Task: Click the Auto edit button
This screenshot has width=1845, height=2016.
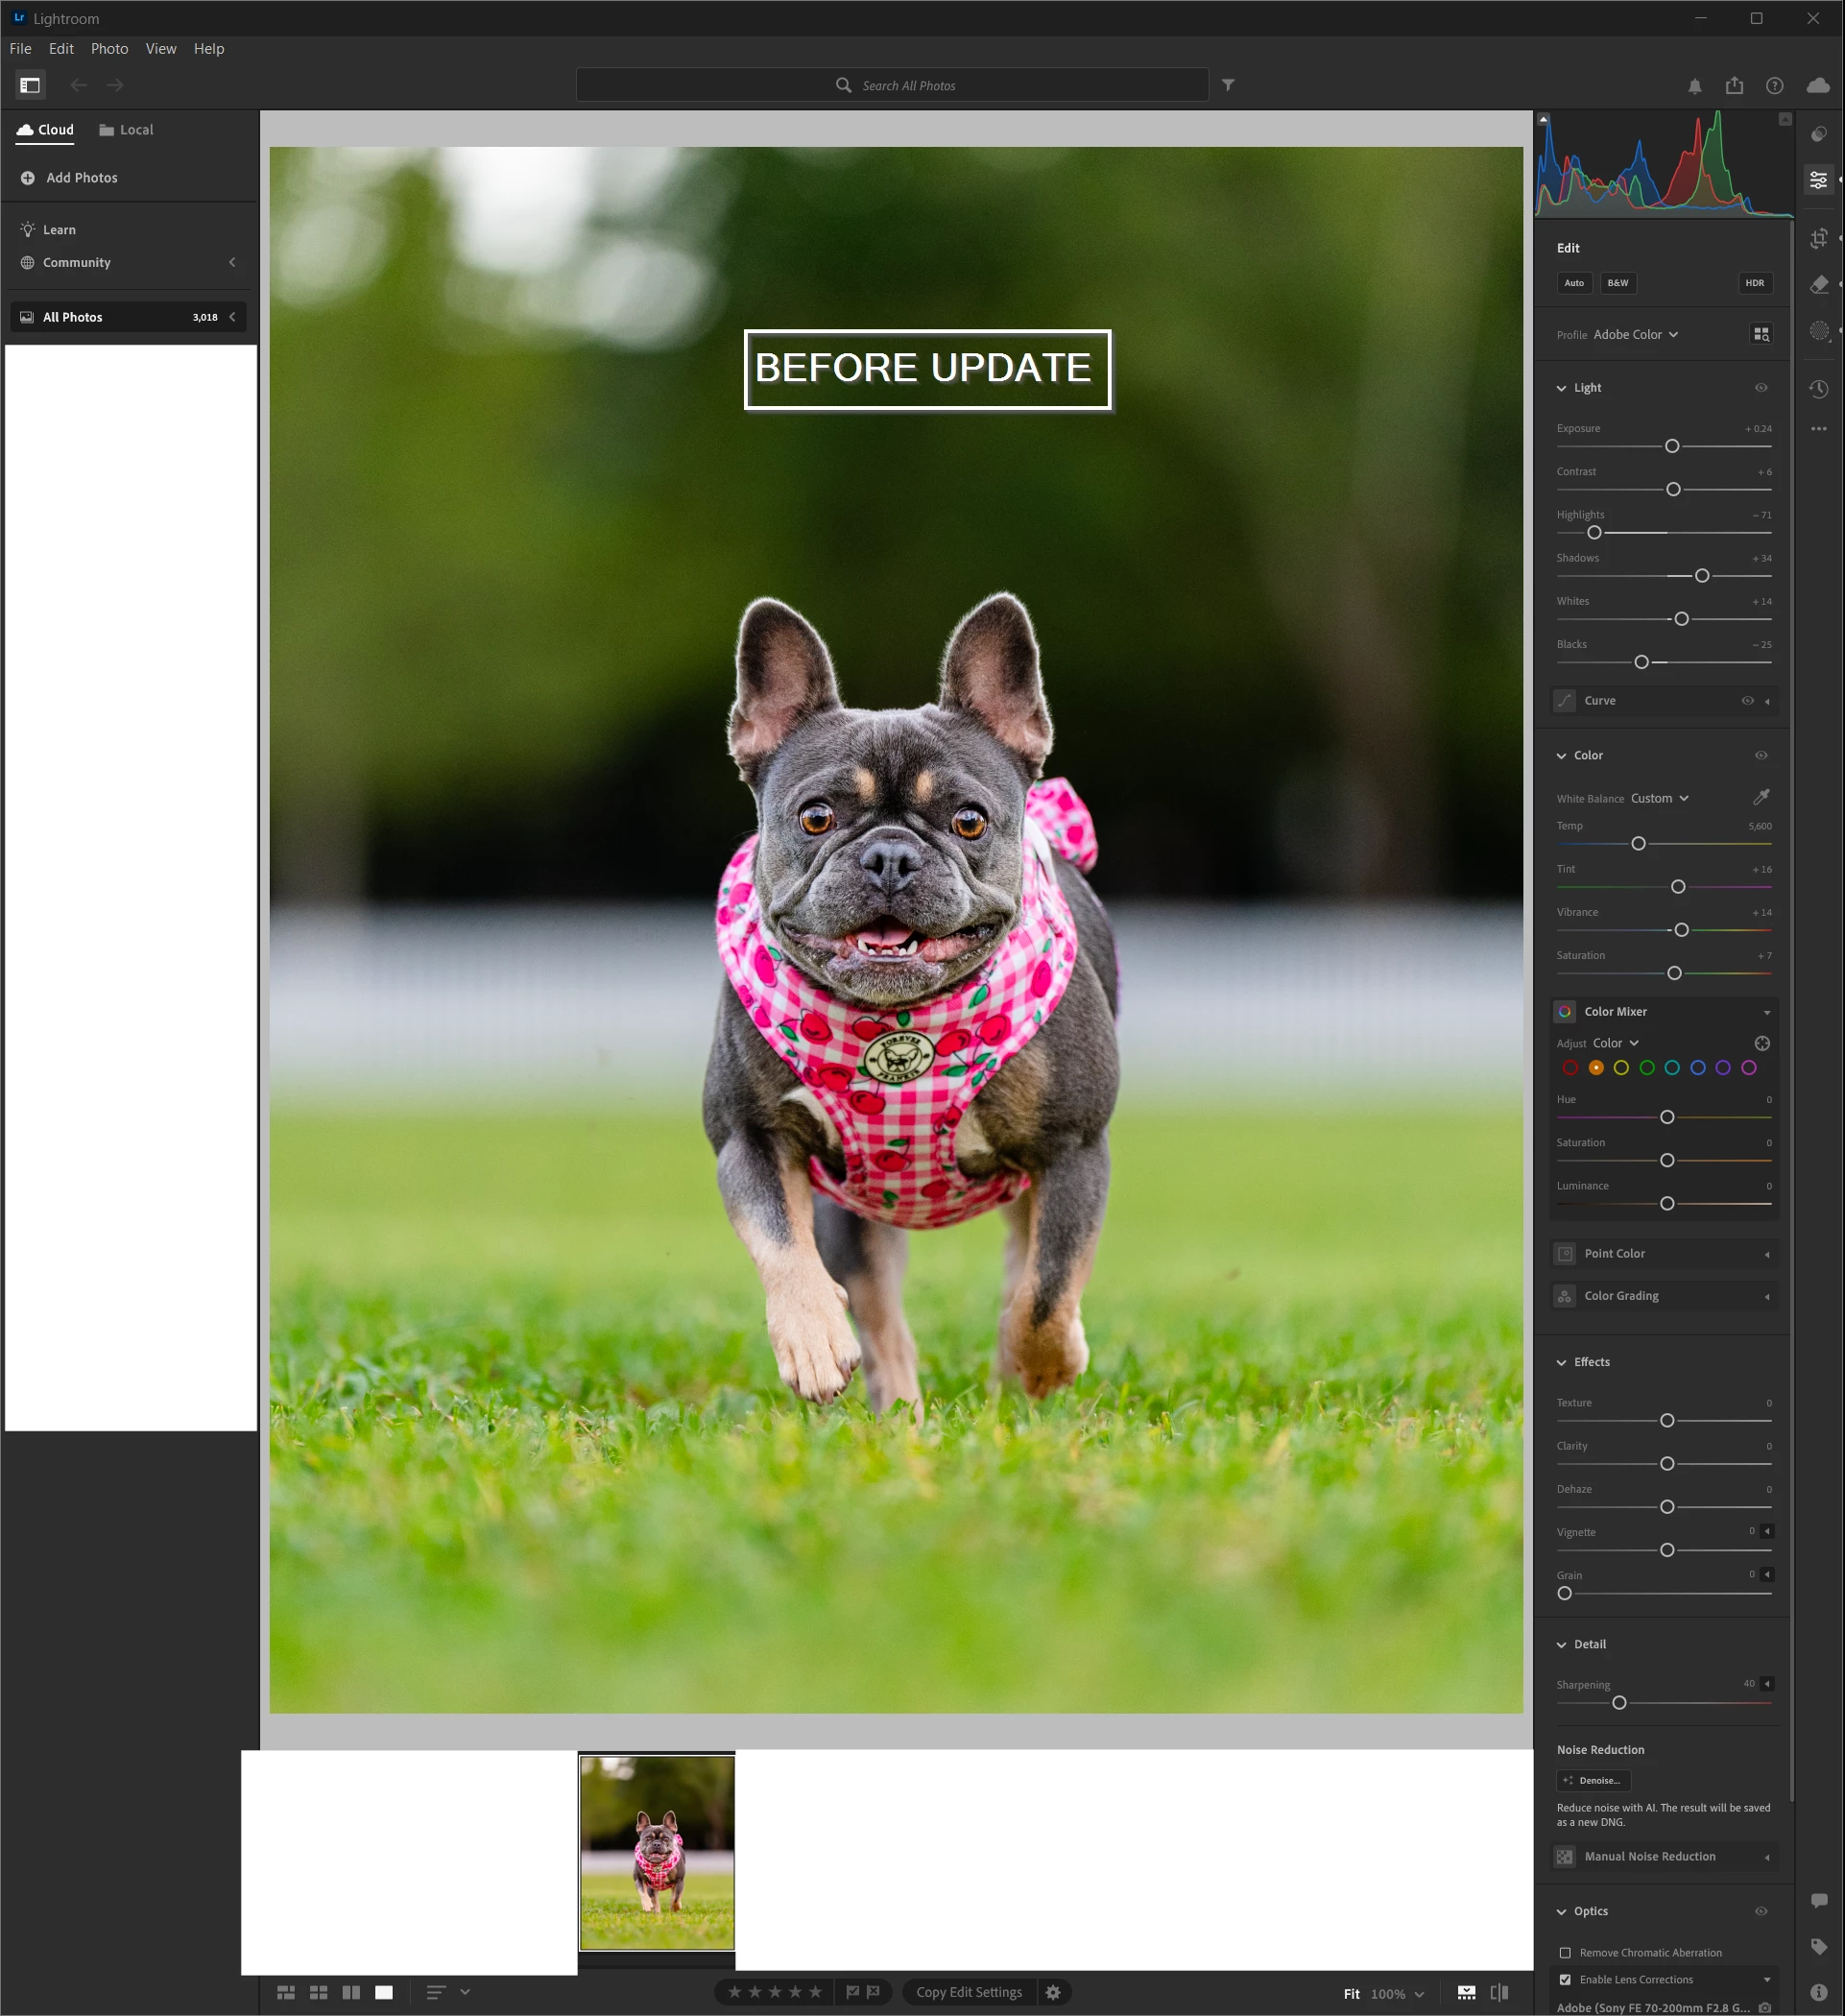Action: (1574, 283)
